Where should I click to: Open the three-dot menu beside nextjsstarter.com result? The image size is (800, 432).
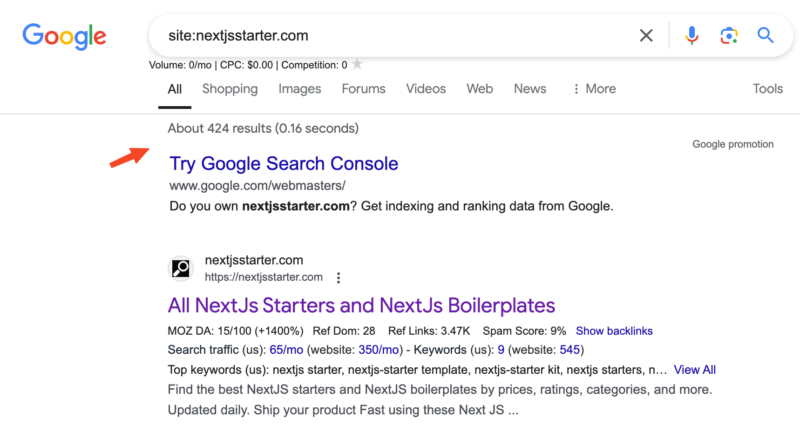[x=338, y=277]
